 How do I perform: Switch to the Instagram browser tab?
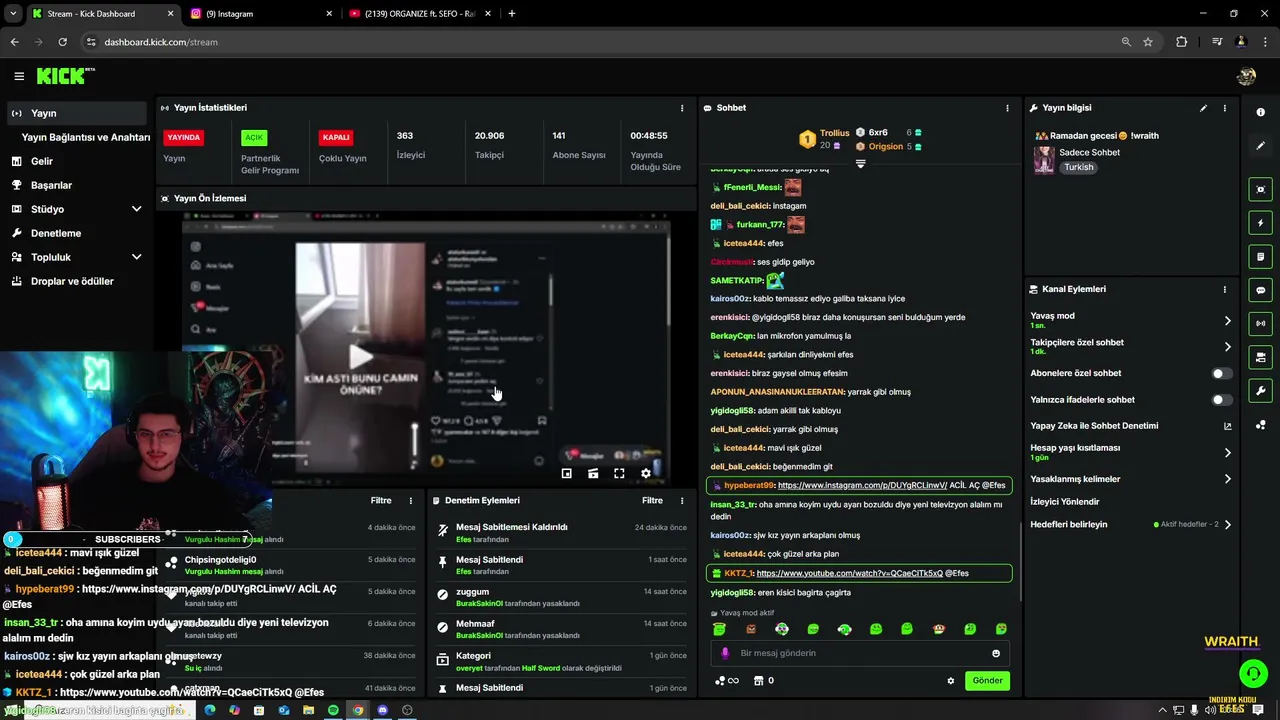pyautogui.click(x=260, y=14)
